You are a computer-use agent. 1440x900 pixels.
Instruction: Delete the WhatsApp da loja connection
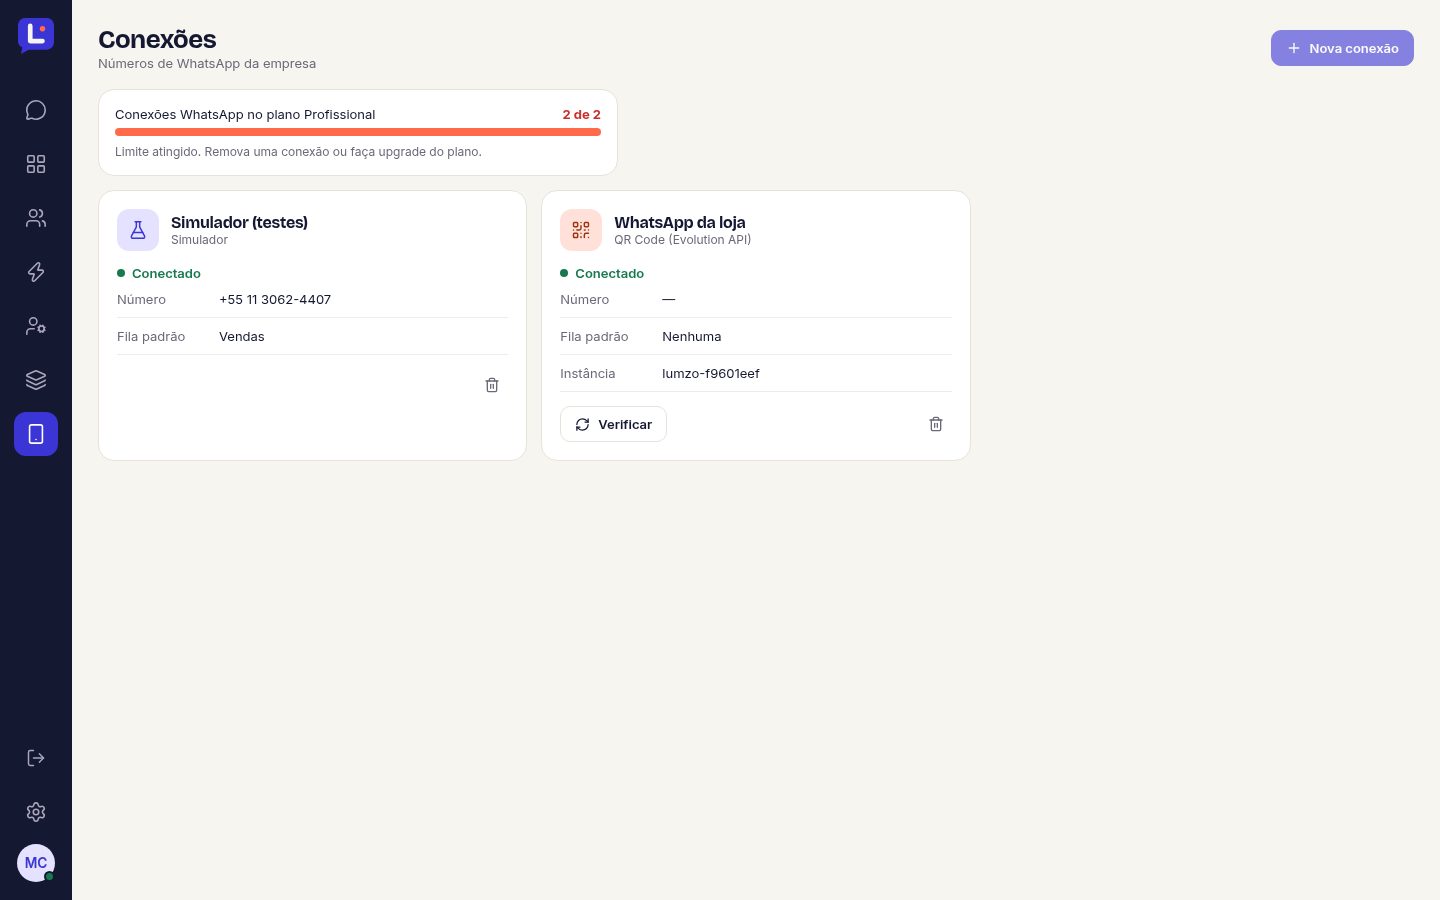[x=936, y=424]
